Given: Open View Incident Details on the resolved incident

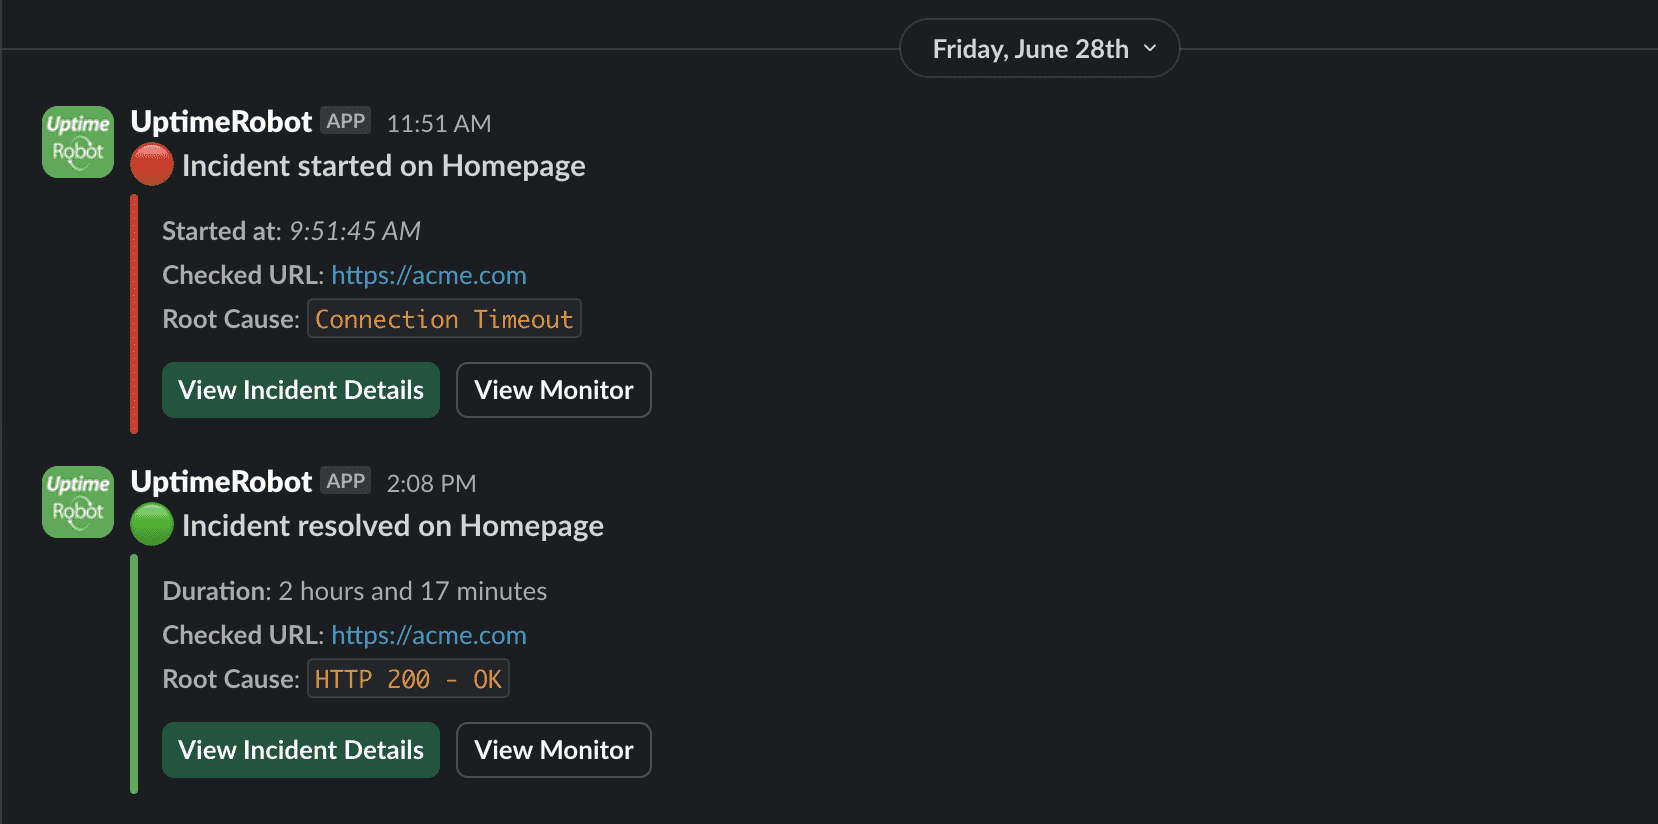Looking at the screenshot, I should (x=300, y=749).
